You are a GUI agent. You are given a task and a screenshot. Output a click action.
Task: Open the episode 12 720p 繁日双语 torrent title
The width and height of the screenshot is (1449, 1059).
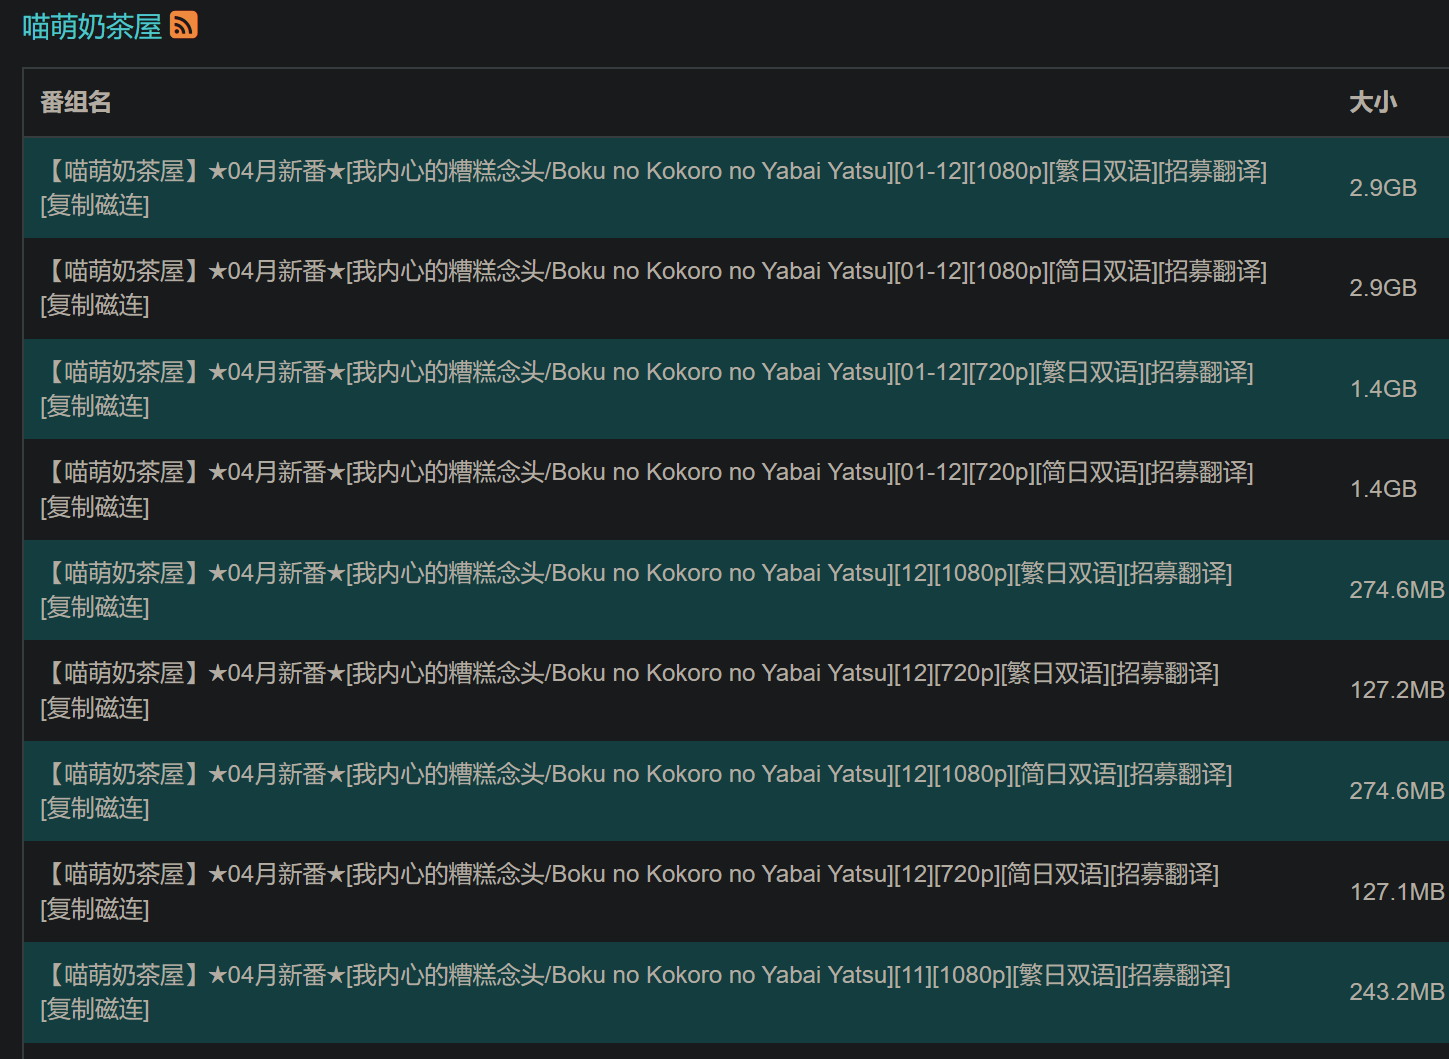(631, 673)
